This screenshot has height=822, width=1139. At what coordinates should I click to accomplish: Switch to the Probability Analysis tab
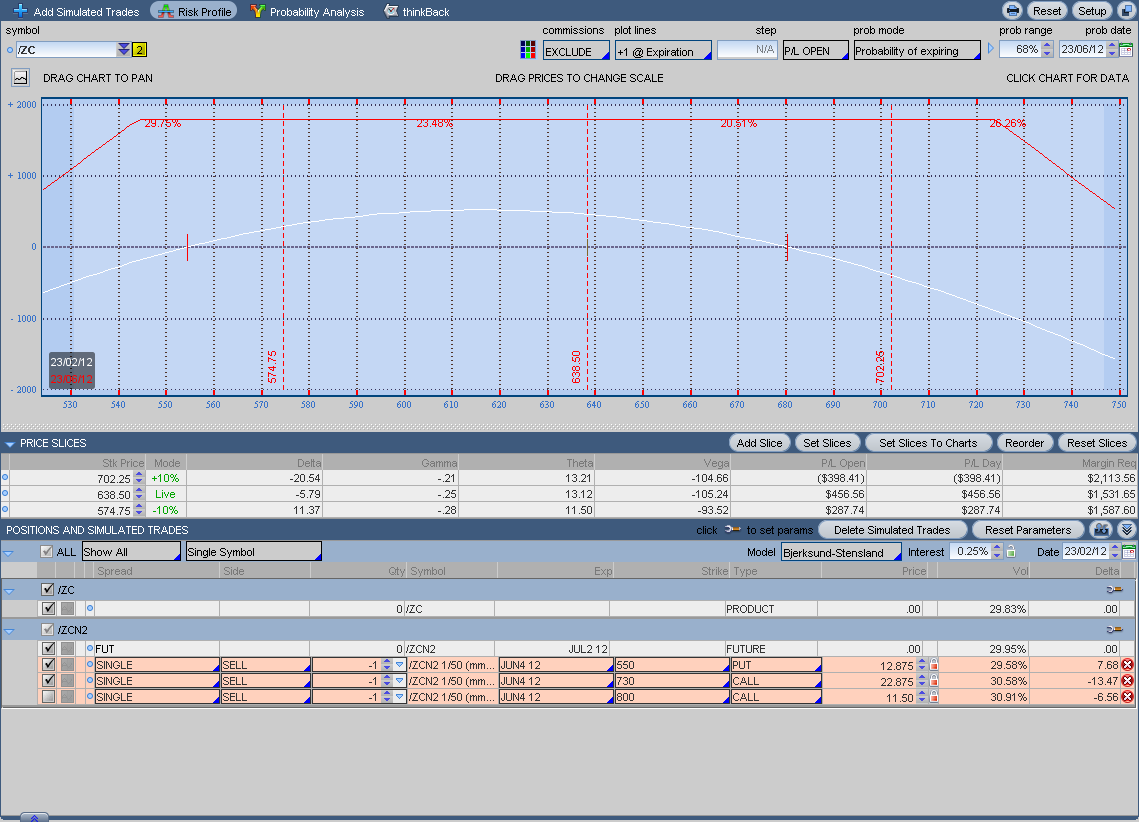pos(306,12)
